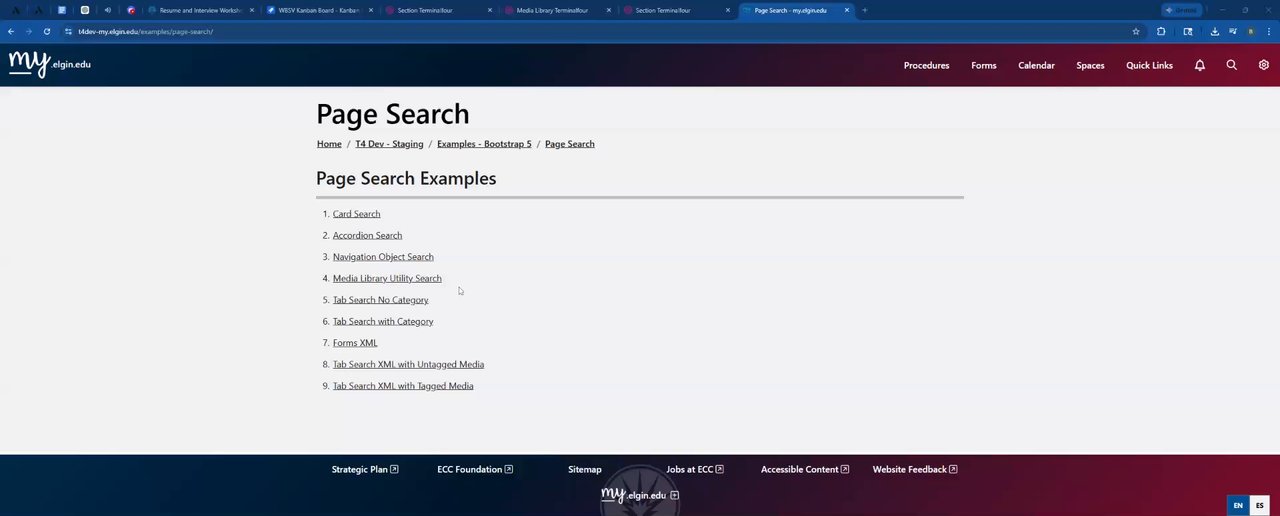Open Tab Search XML with Tagged Media
The width and height of the screenshot is (1280, 516).
pos(403,386)
